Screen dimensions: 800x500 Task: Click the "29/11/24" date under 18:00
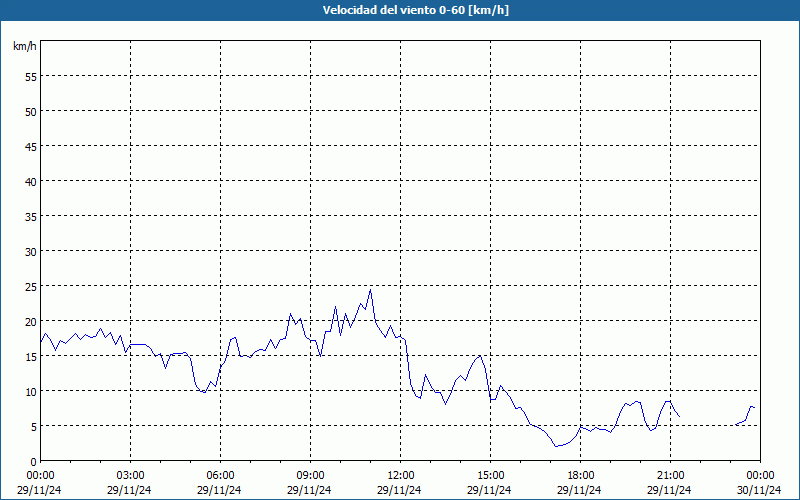point(579,490)
